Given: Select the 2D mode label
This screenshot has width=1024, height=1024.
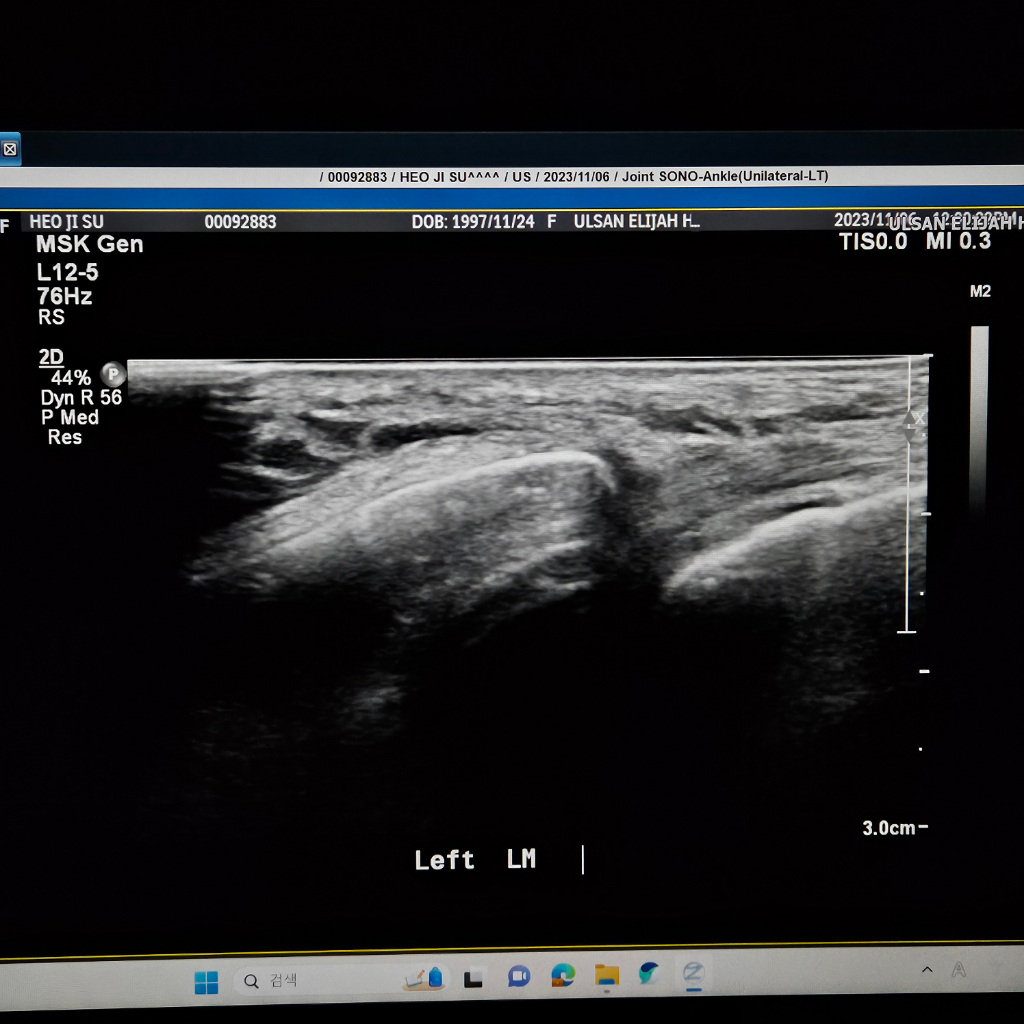Looking at the screenshot, I should point(50,357).
